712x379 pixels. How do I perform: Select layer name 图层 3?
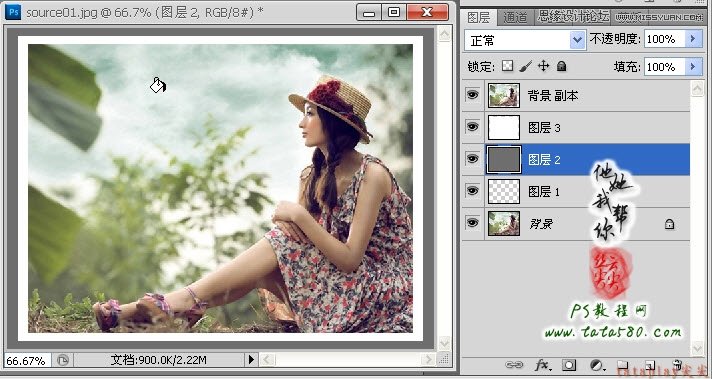click(544, 128)
